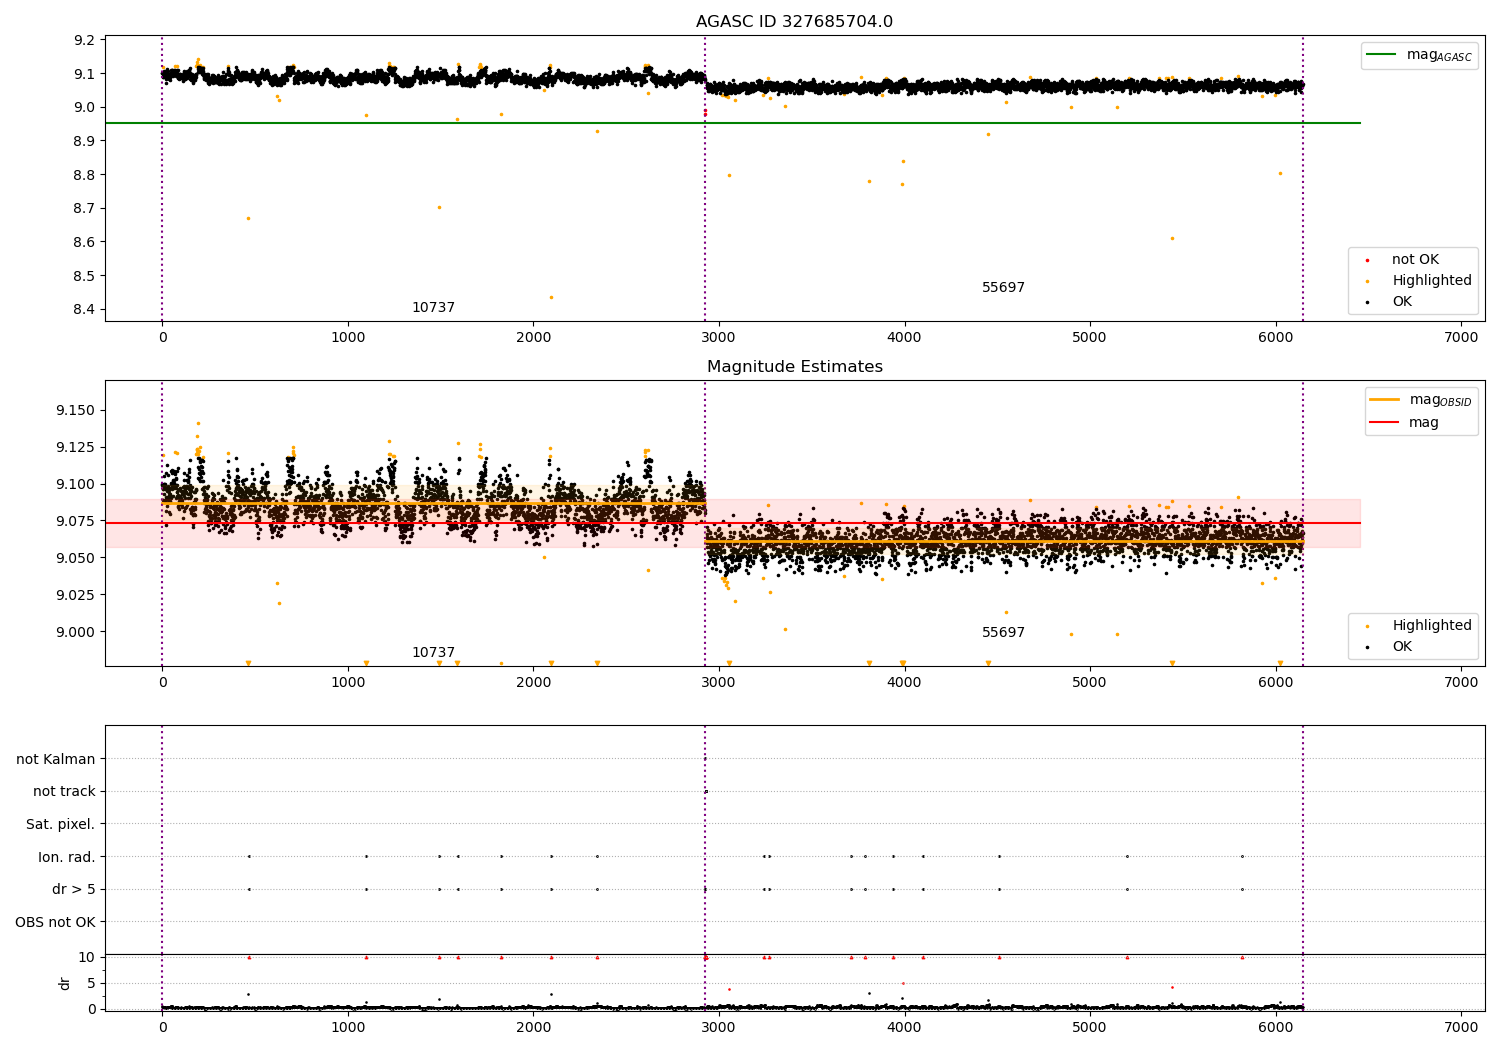Click the red 'mag' legend entry in middle plot
Screen dimensions: 1500x1050
click(1404, 423)
